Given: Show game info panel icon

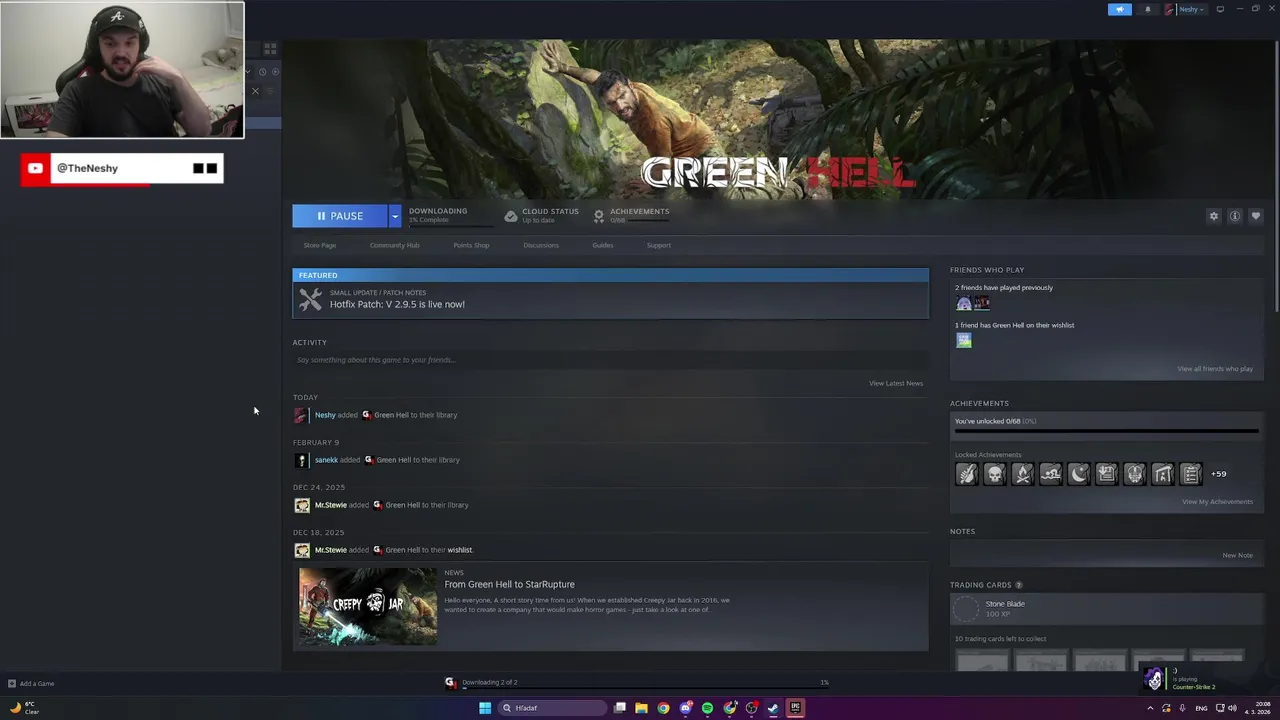Looking at the screenshot, I should click(x=1235, y=216).
